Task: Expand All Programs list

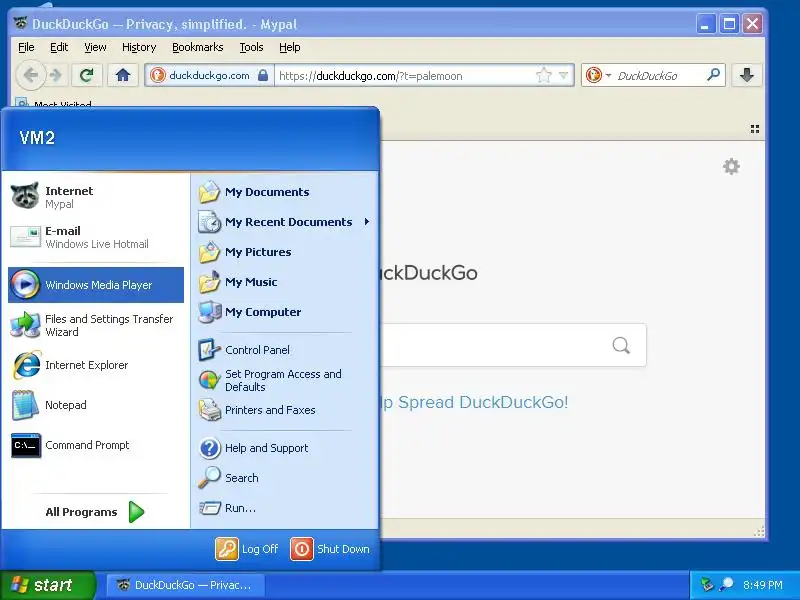Action: pyautogui.click(x=95, y=512)
